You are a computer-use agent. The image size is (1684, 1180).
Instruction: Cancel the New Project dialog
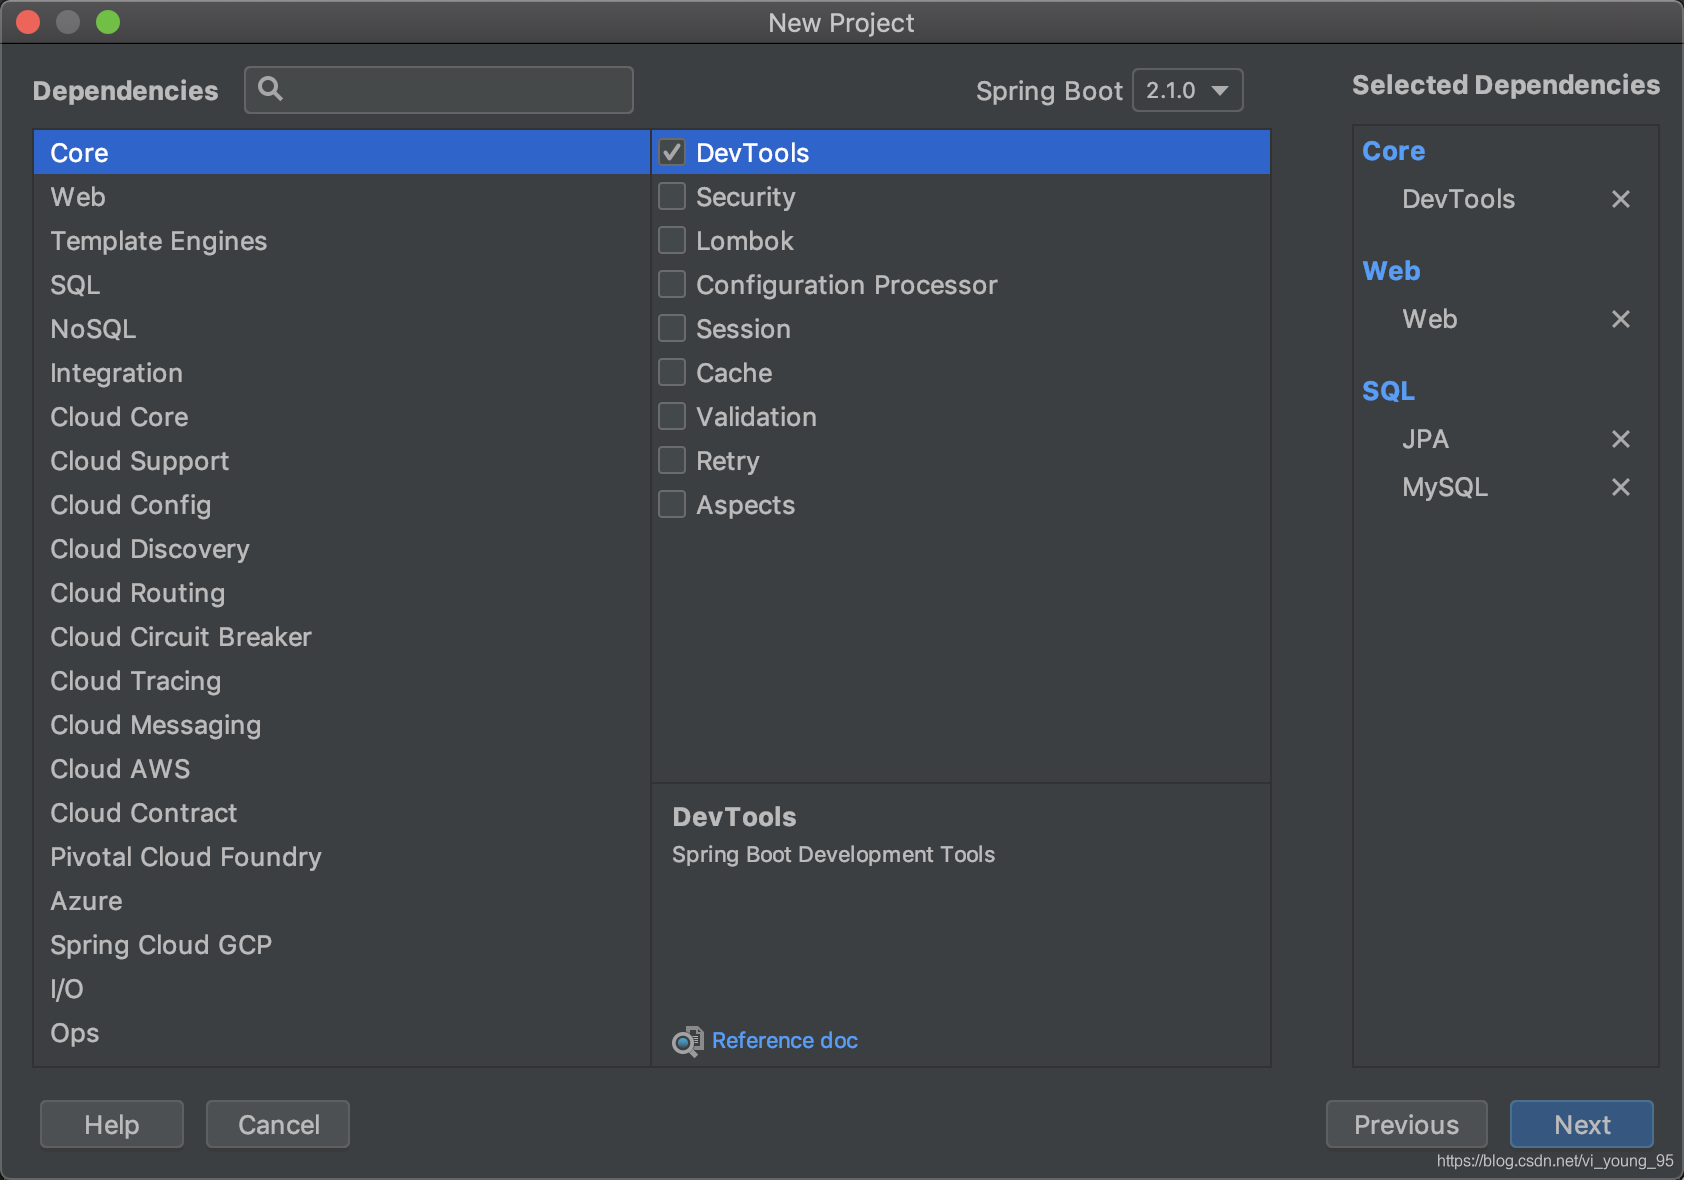278,1125
